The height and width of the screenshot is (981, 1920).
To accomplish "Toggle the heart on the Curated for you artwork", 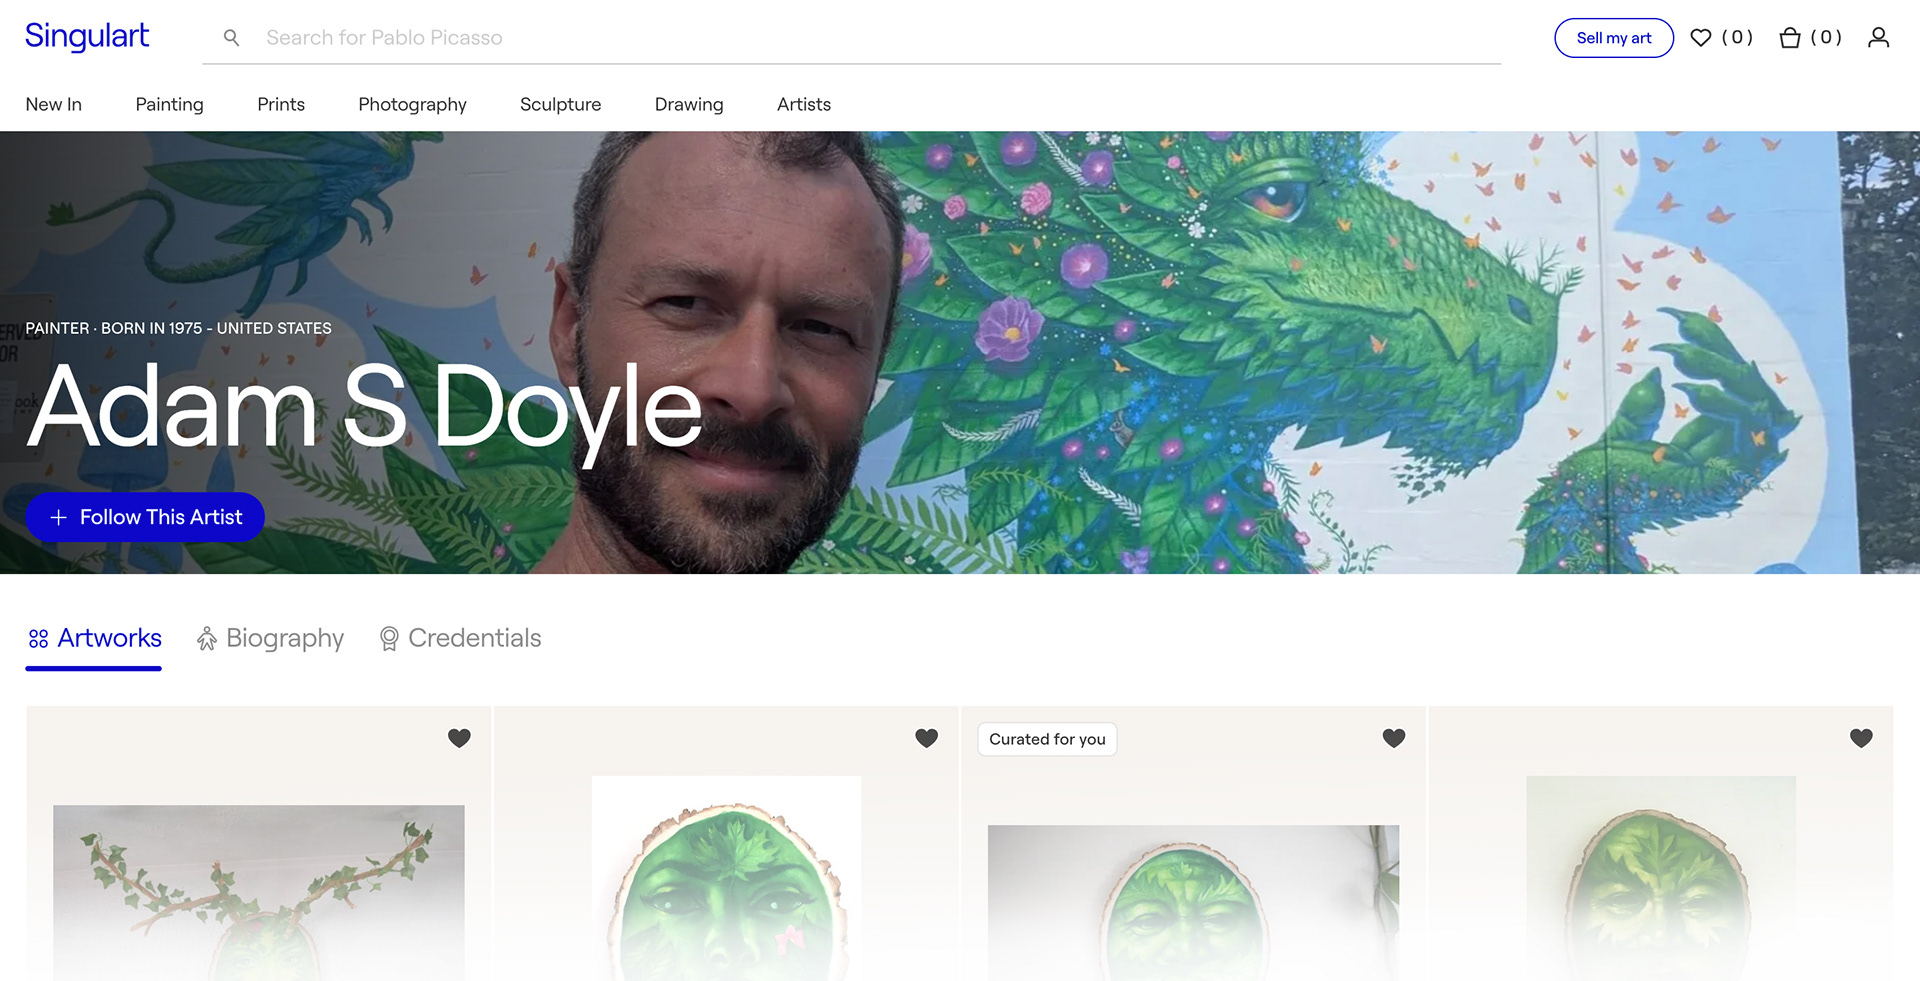I will [1394, 738].
